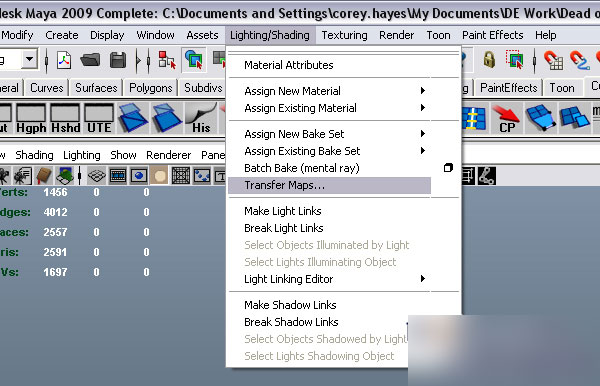Click the lock selection padlock icon
Image resolution: width=600 pixels, height=386 pixels.
tap(489, 60)
